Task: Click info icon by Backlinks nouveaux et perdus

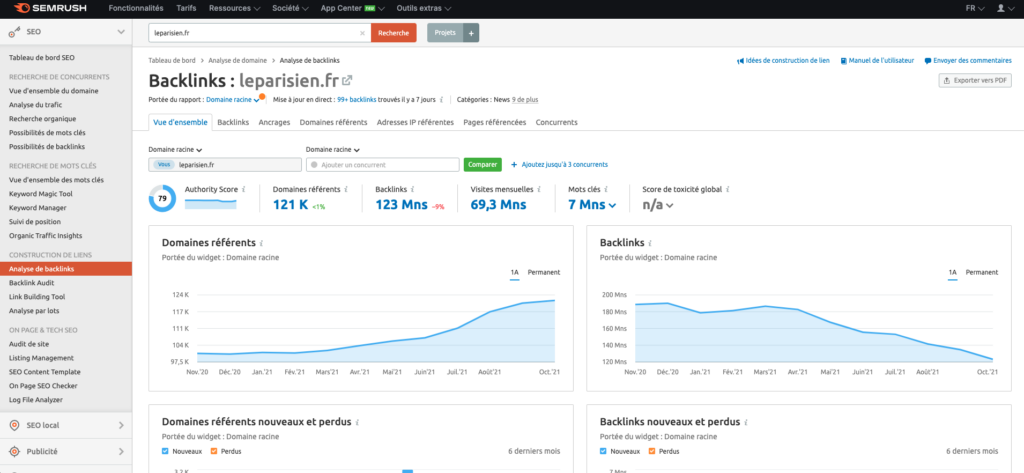Action: (746, 422)
